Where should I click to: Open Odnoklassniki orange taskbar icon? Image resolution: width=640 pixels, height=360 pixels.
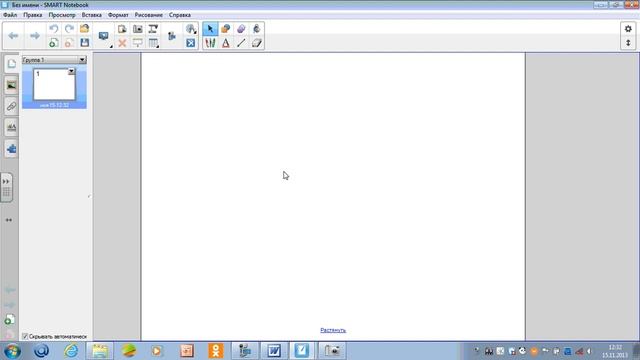[216, 351]
